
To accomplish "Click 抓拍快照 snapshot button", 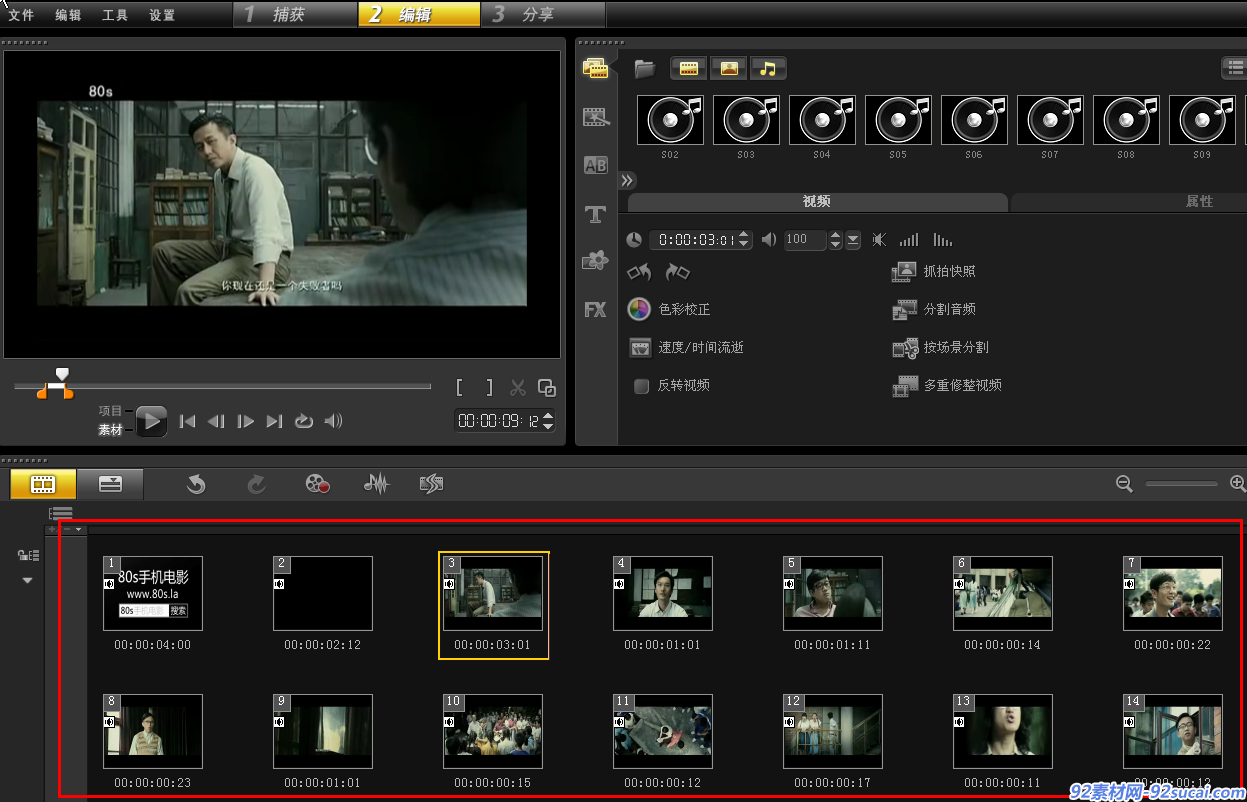I will pyautogui.click(x=934, y=271).
